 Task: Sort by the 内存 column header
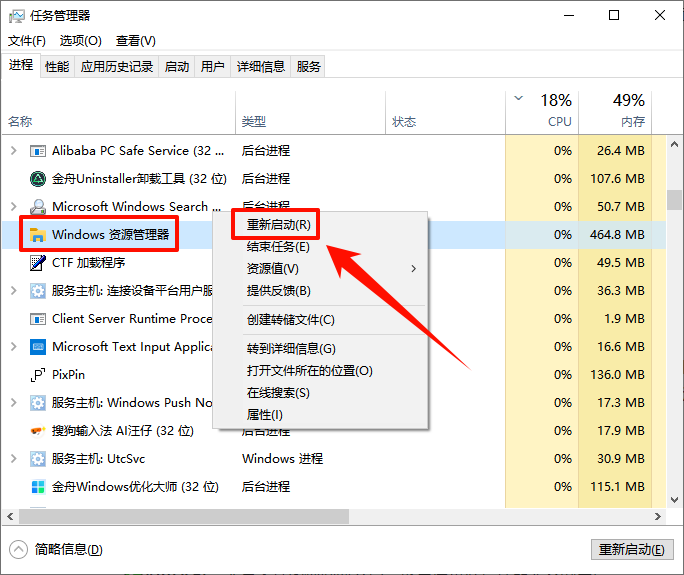616,112
